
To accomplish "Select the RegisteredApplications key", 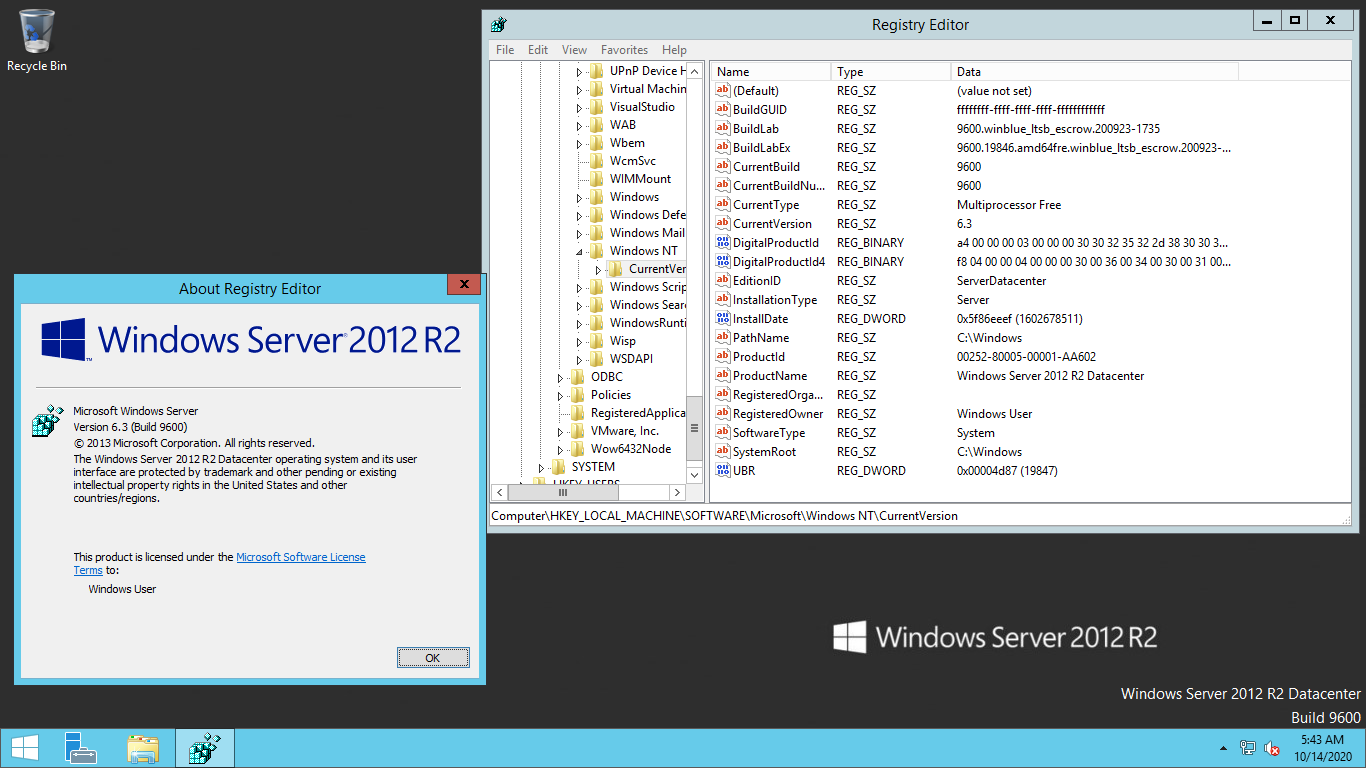I will tap(638, 413).
